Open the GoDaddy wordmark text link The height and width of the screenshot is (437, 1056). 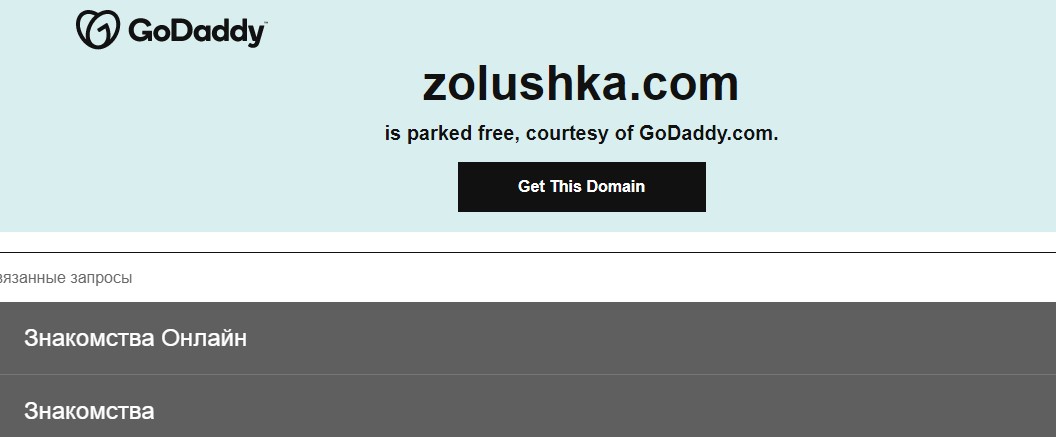tap(195, 32)
